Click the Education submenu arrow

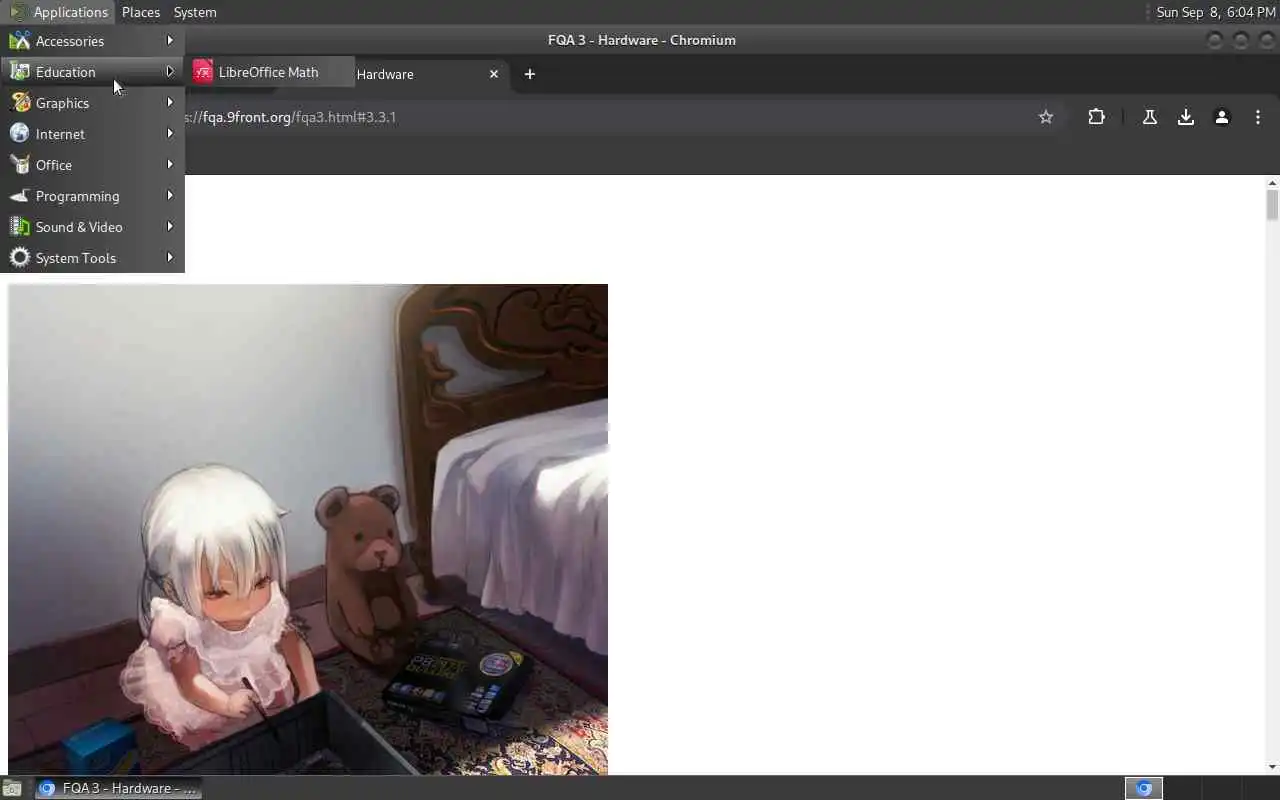(170, 72)
